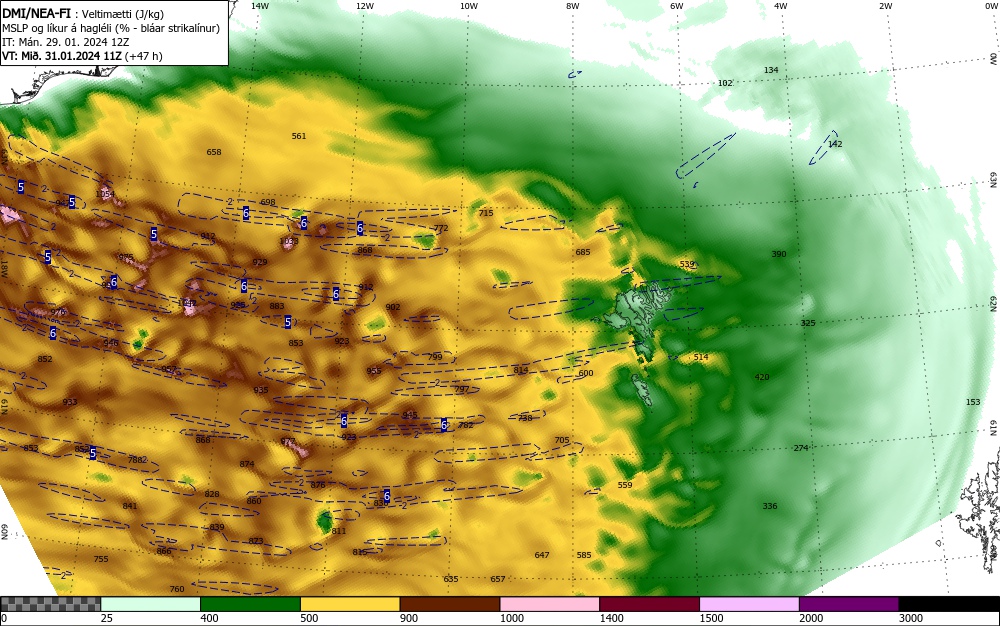Click the map value 814
The height and width of the screenshot is (626, 1000).
pyautogui.click(x=520, y=370)
